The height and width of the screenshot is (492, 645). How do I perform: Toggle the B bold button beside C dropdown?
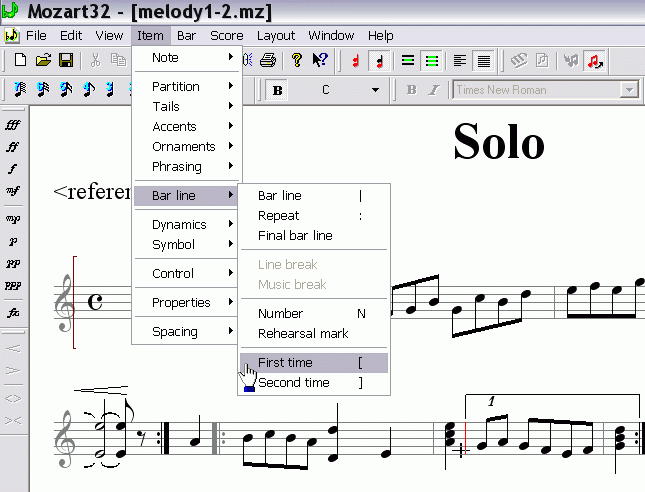click(x=277, y=90)
